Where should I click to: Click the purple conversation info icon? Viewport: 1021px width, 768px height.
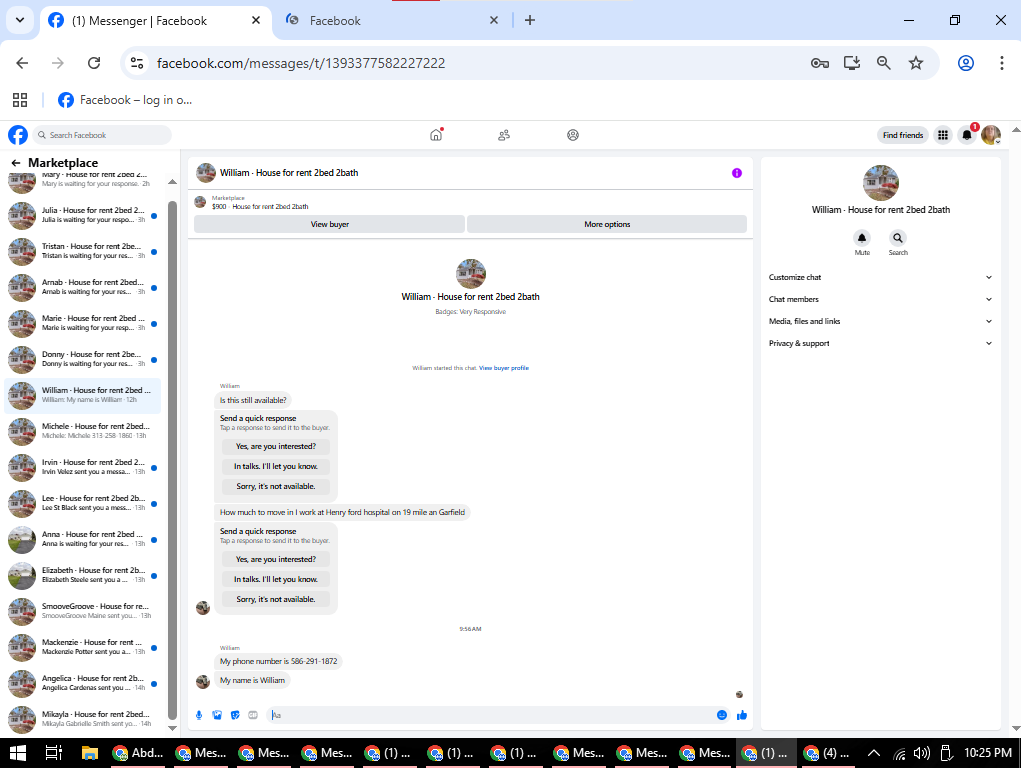[736, 173]
